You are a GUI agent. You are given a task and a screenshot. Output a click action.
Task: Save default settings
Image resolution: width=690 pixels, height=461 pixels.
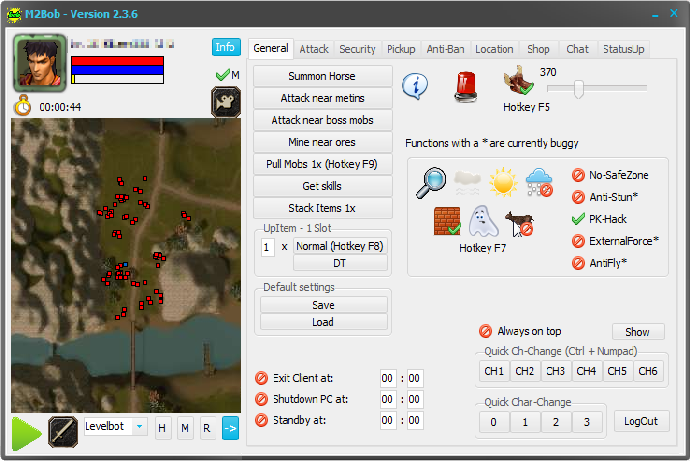coord(323,305)
